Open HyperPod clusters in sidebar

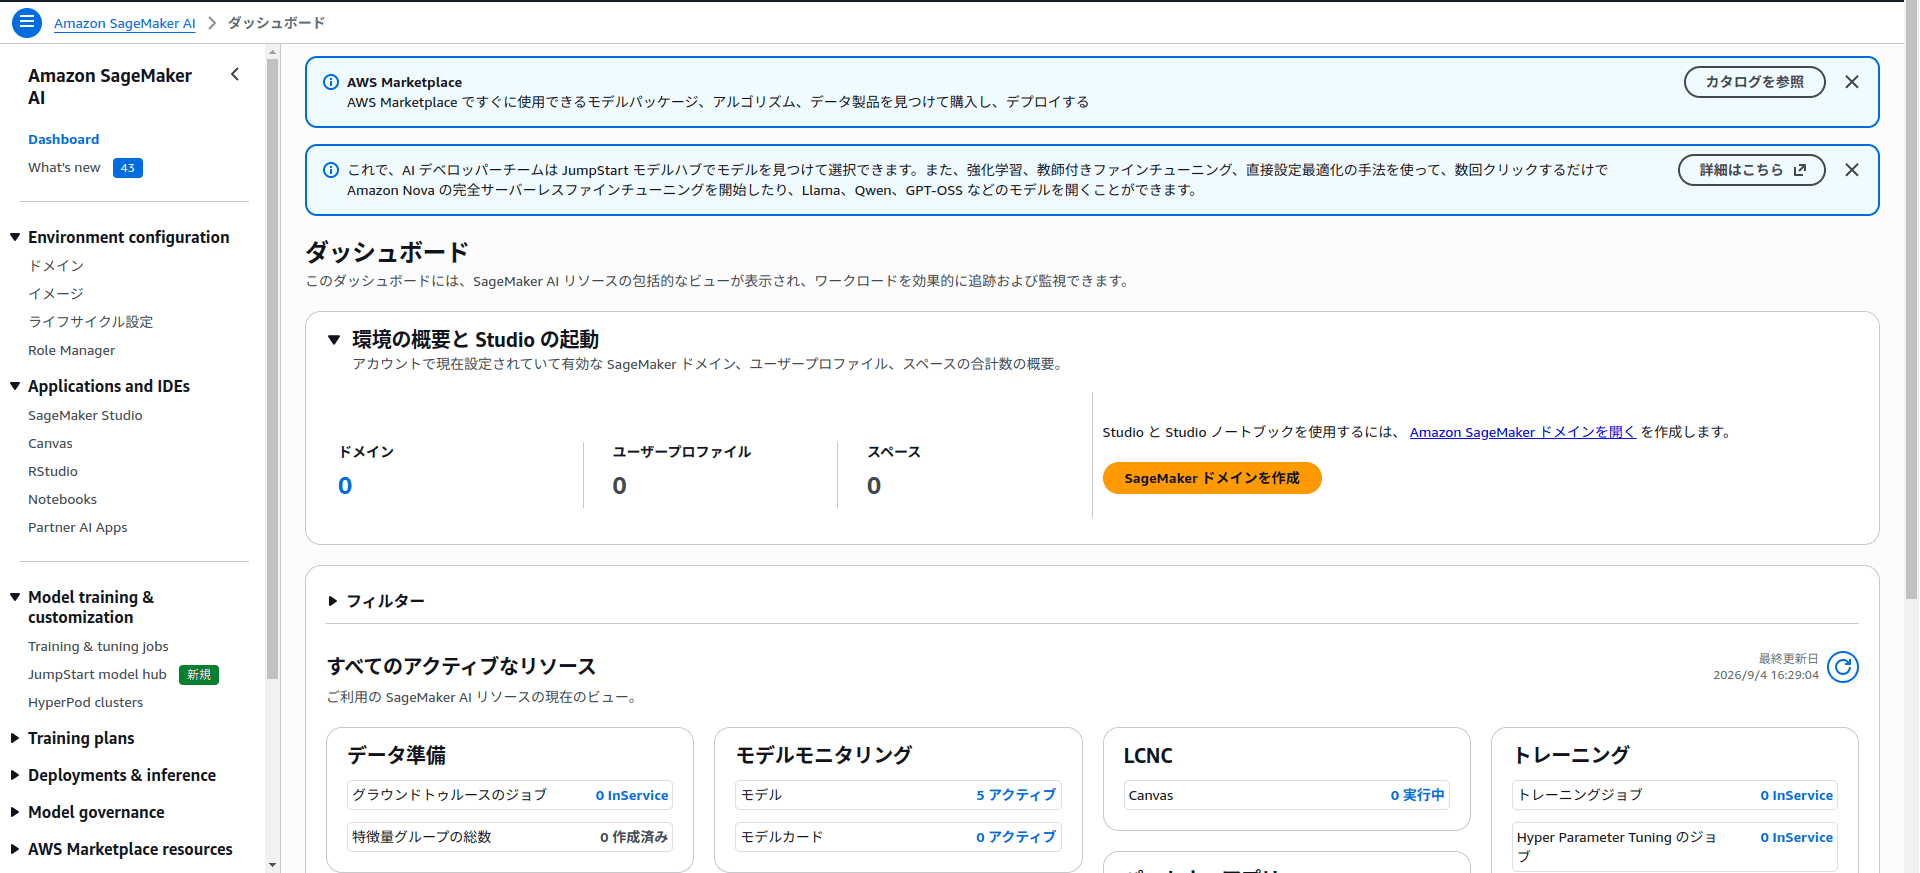(85, 703)
